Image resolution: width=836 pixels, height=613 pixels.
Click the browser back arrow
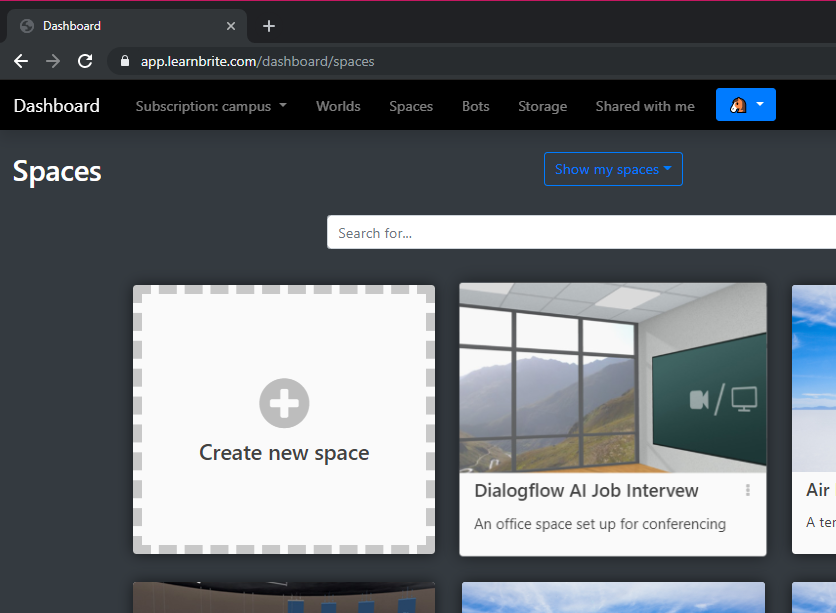tap(21, 61)
